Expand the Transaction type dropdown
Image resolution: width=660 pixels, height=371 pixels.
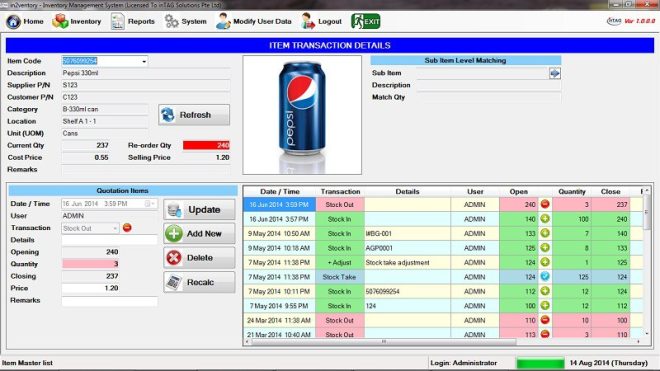tap(115, 228)
